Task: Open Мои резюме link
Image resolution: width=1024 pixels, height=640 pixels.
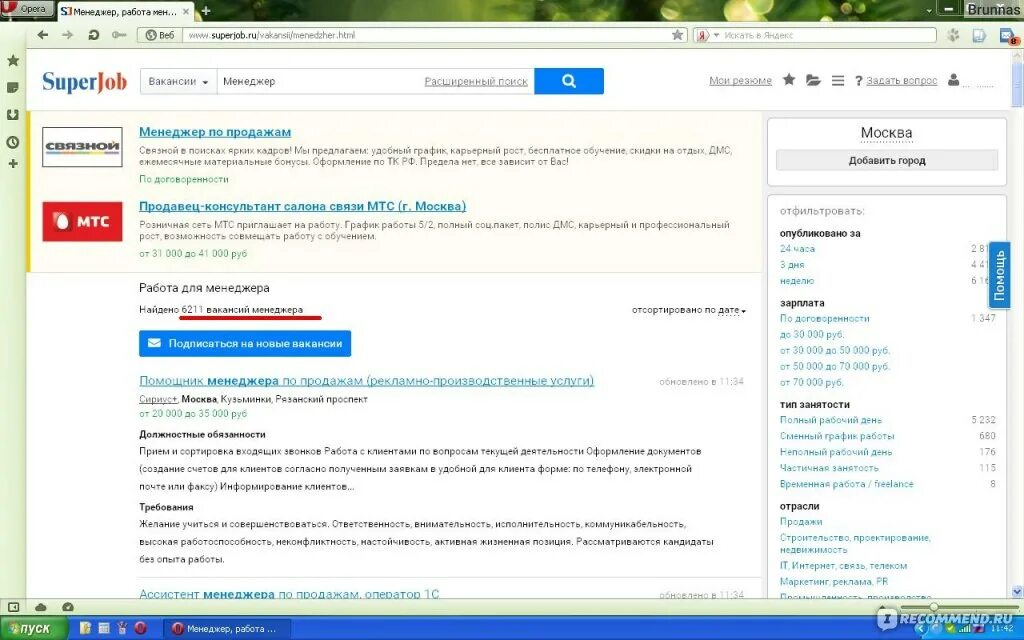Action: (x=740, y=81)
